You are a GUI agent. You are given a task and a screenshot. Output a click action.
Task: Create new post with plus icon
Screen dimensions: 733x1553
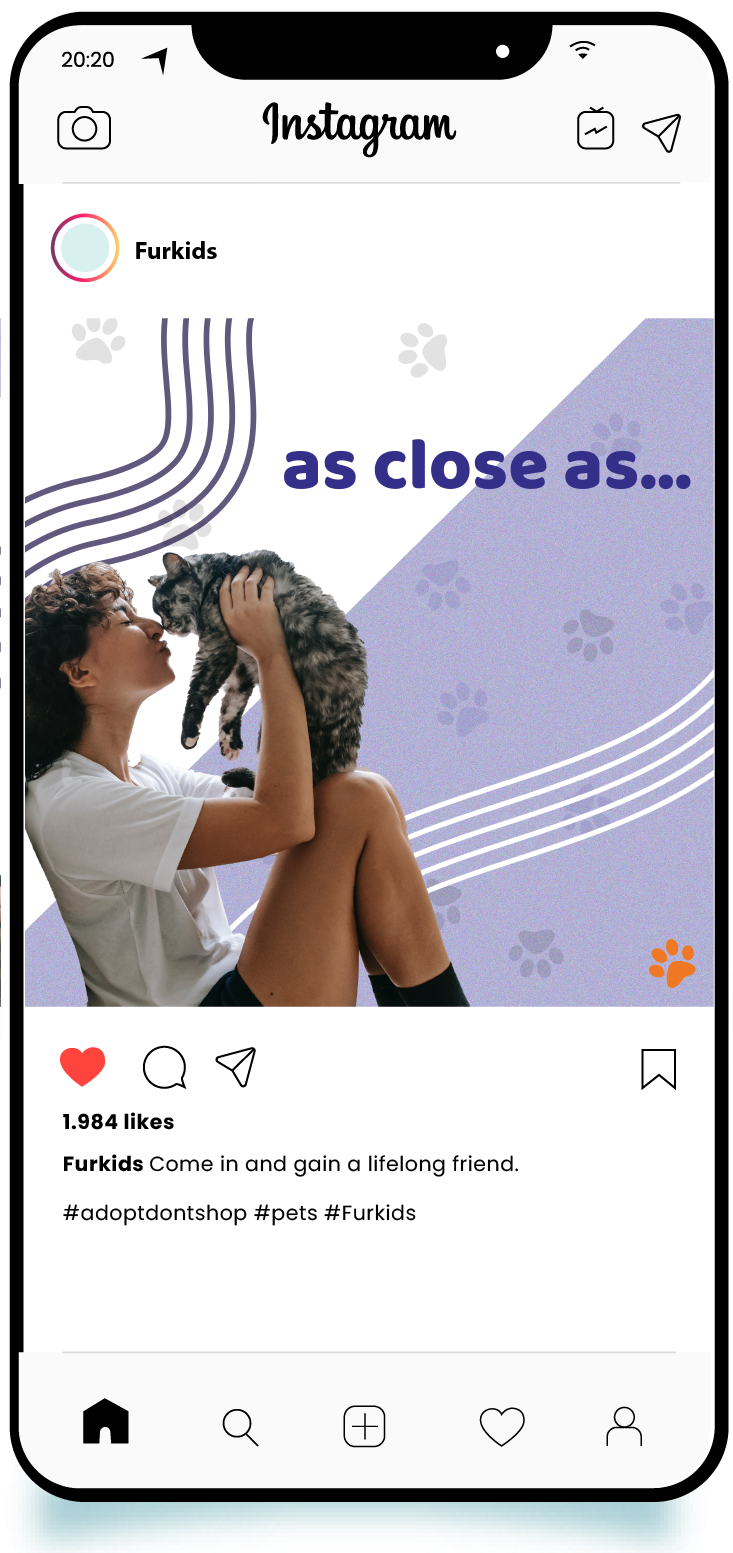[x=365, y=1426]
